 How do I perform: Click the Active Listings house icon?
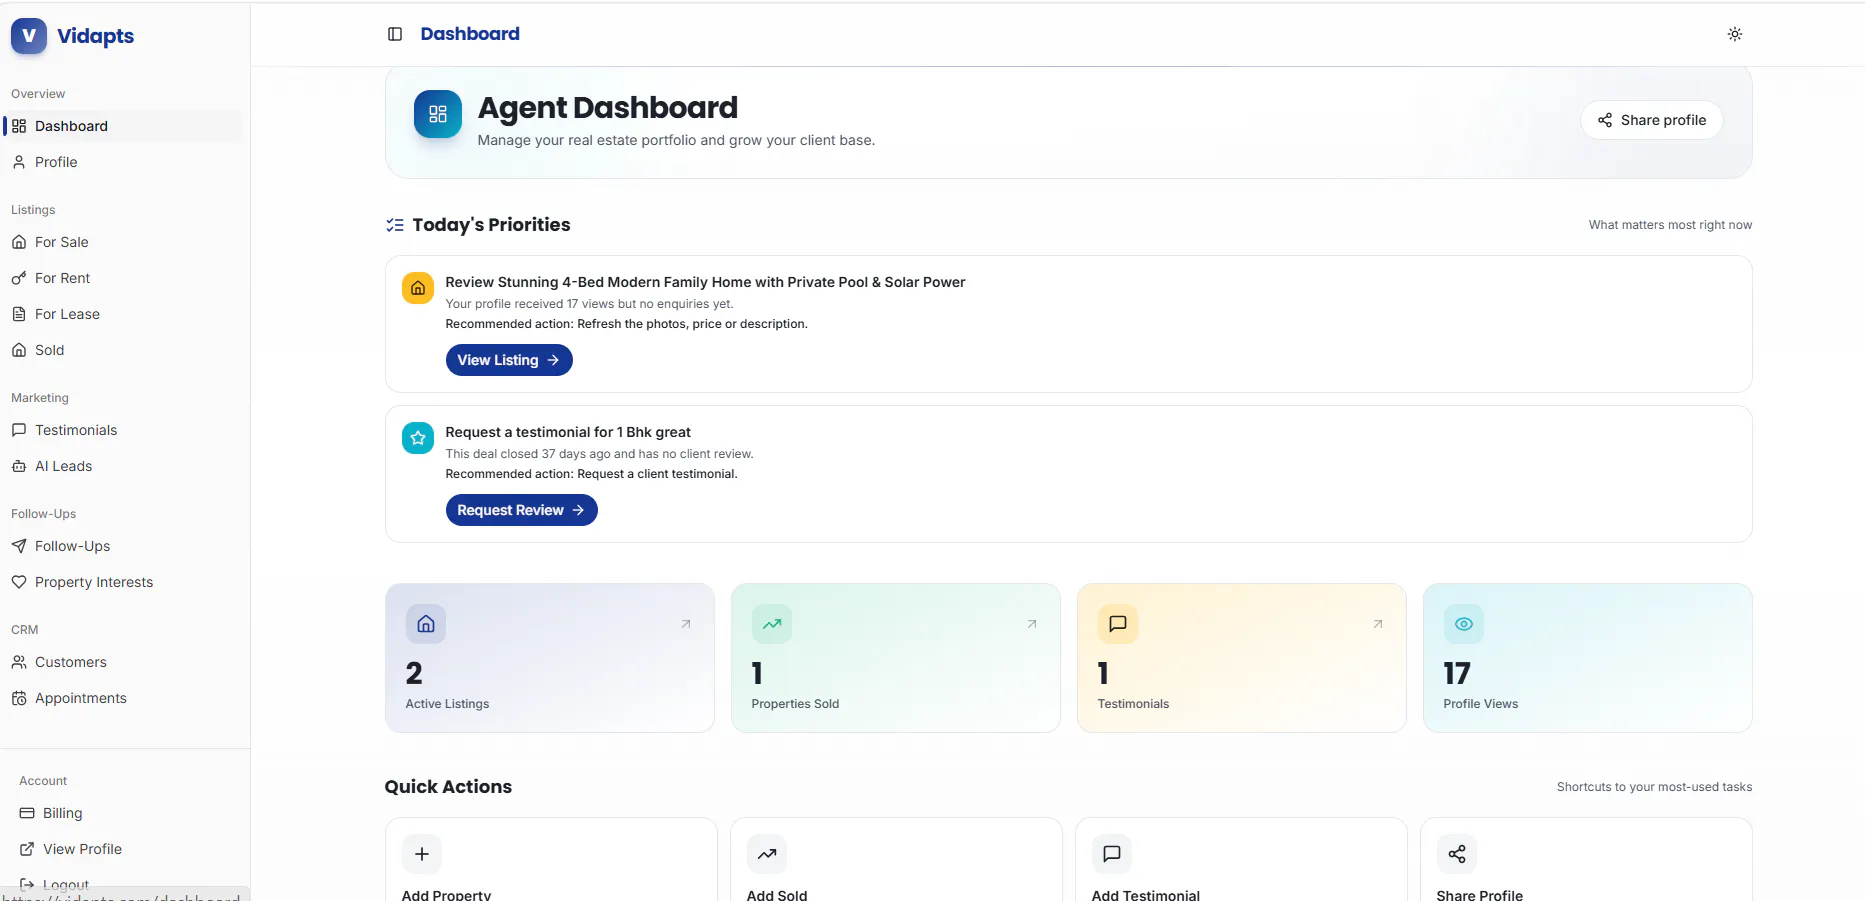[426, 624]
